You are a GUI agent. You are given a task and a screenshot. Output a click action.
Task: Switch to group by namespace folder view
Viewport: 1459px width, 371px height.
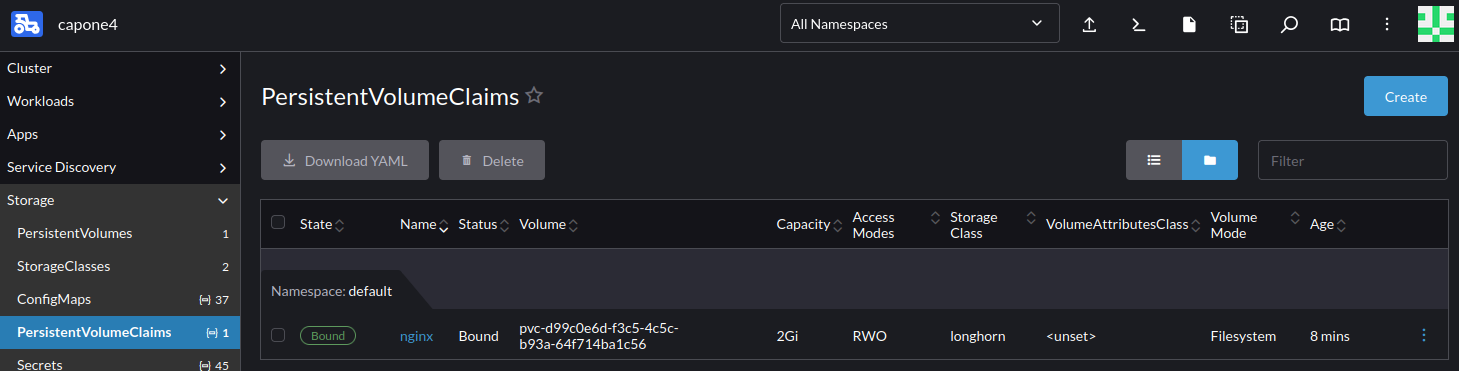tap(1210, 160)
